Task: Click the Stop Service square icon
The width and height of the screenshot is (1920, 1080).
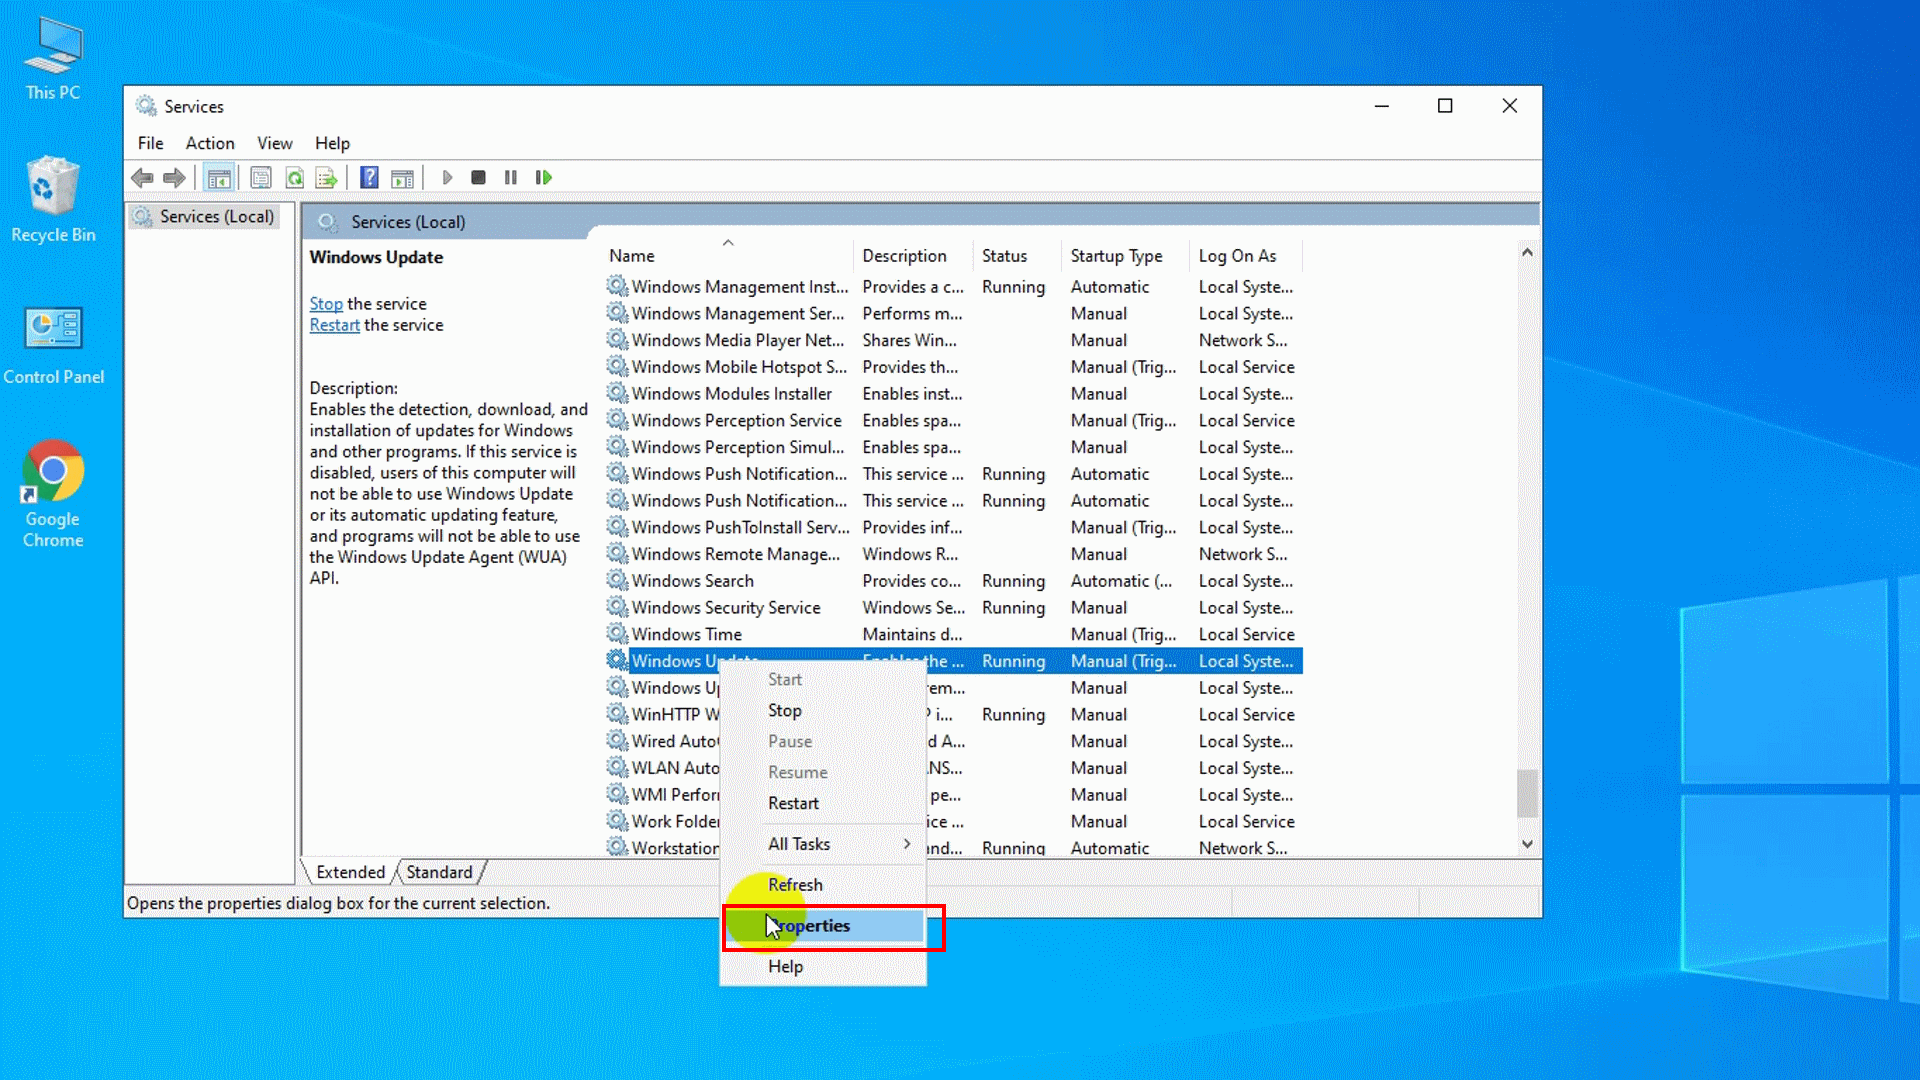Action: click(x=478, y=178)
